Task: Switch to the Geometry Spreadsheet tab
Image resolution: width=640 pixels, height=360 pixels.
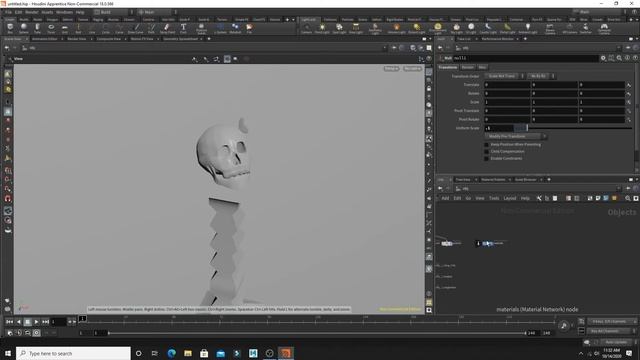Action: (180, 39)
